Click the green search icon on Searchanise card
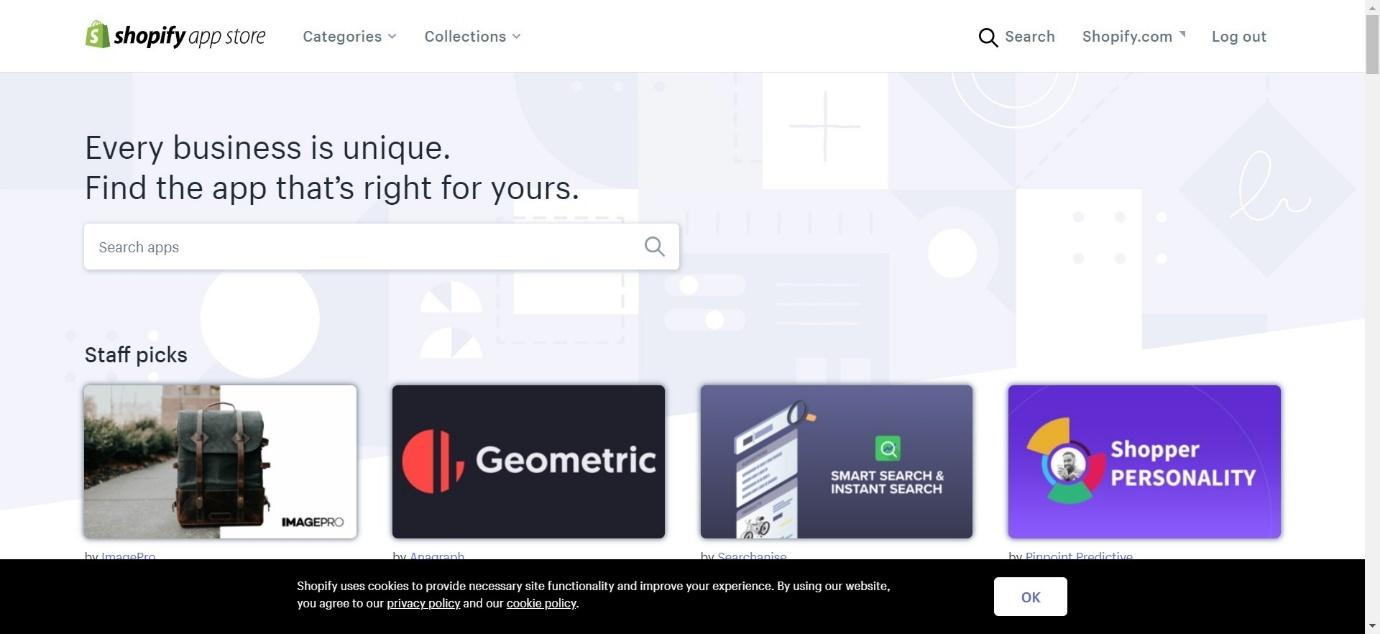The image size is (1380, 634). pos(887,448)
